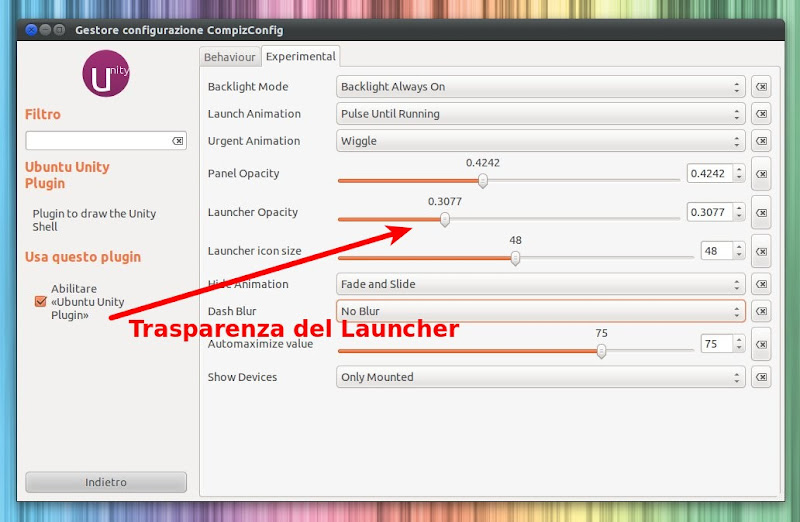This screenshot has width=800, height=522.
Task: Click the Launcher icon size slider handle
Action: 515,258
